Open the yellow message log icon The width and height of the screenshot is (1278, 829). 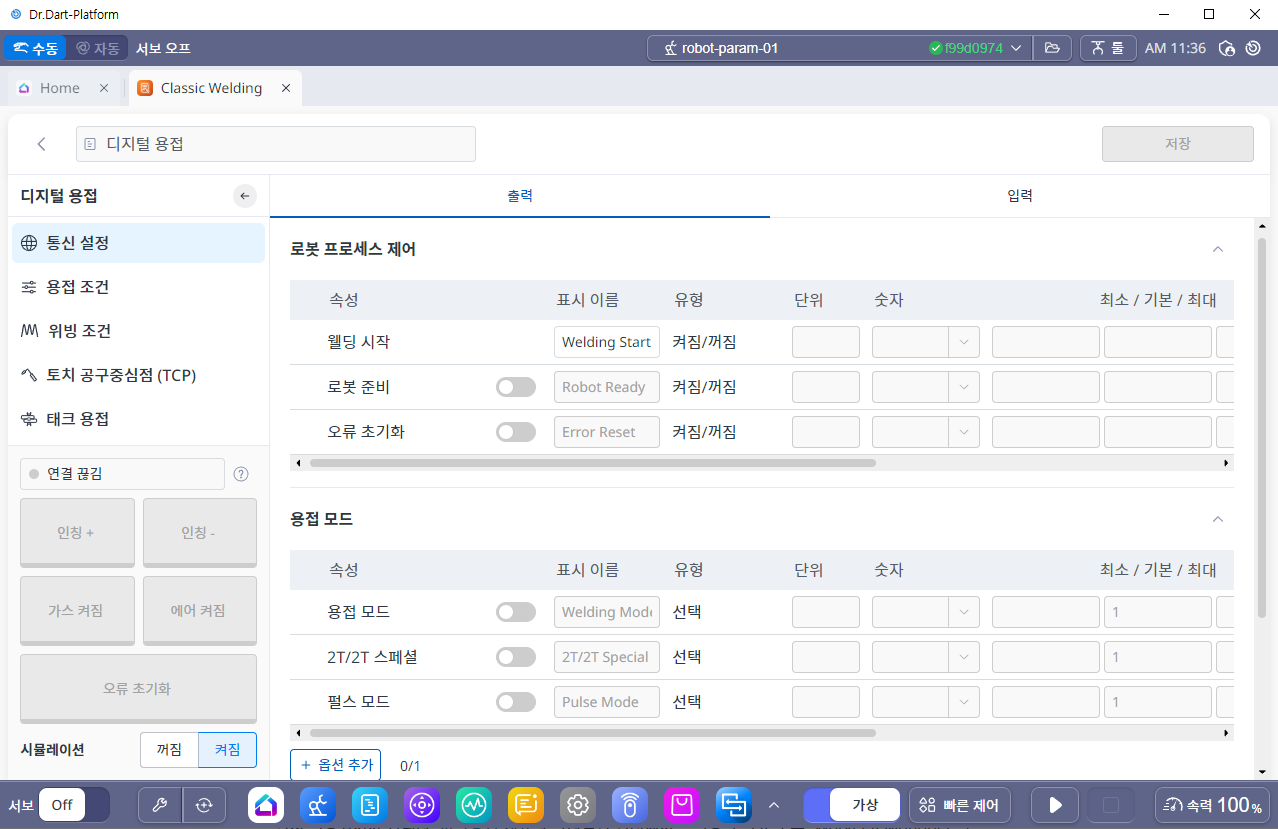tap(525, 805)
